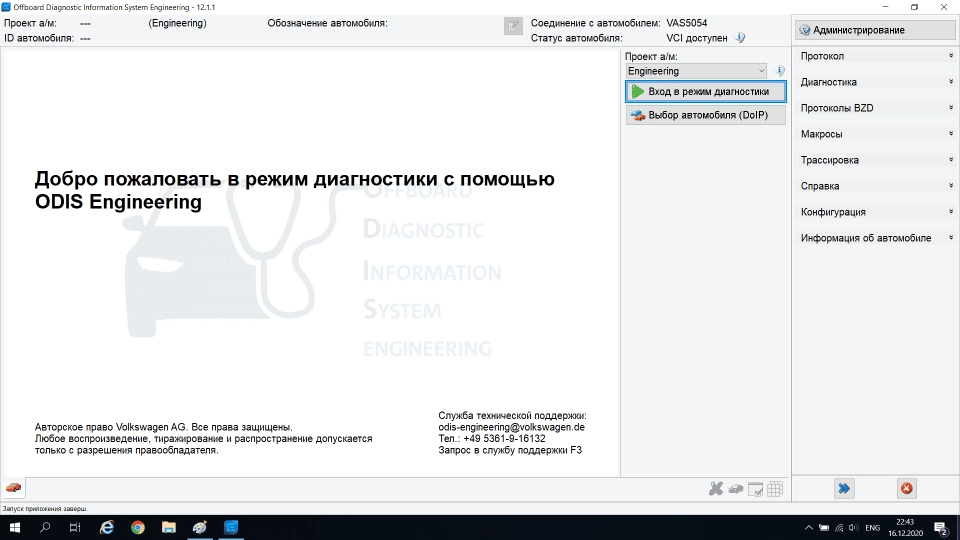Click Выбор автомобиля (DoIP) button
Image resolution: width=960 pixels, height=540 pixels.
click(x=705, y=115)
